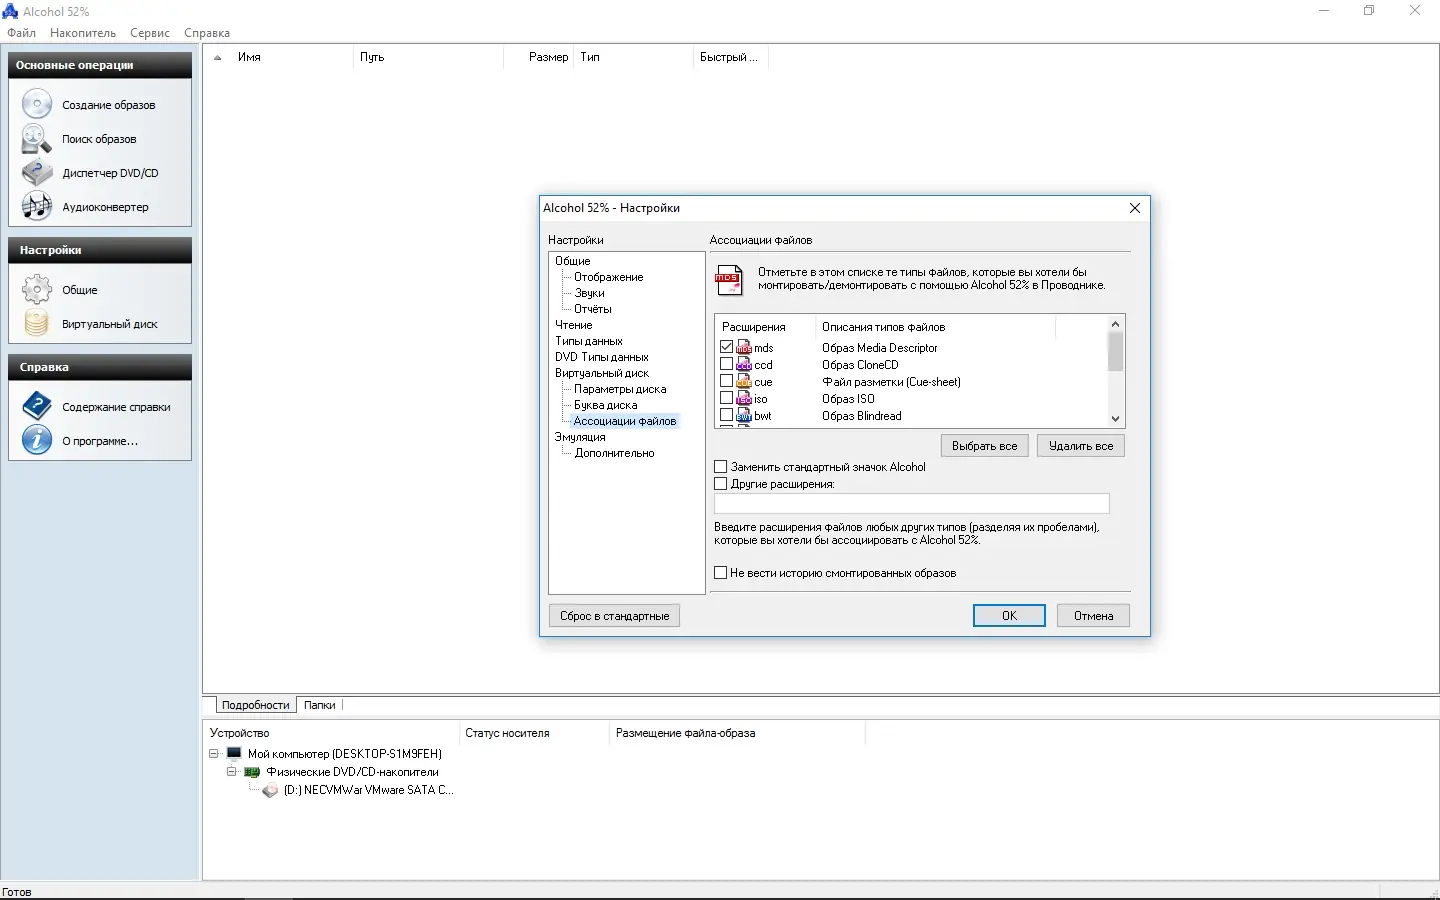Click the 'Удалить все' button

point(1081,446)
